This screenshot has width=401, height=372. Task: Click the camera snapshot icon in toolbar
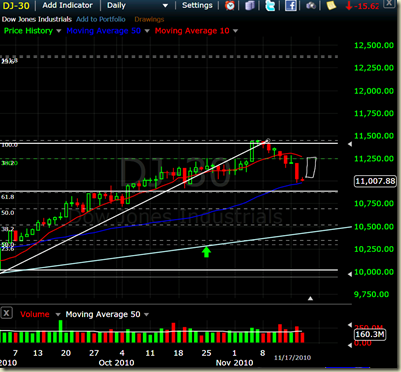tap(311, 6)
